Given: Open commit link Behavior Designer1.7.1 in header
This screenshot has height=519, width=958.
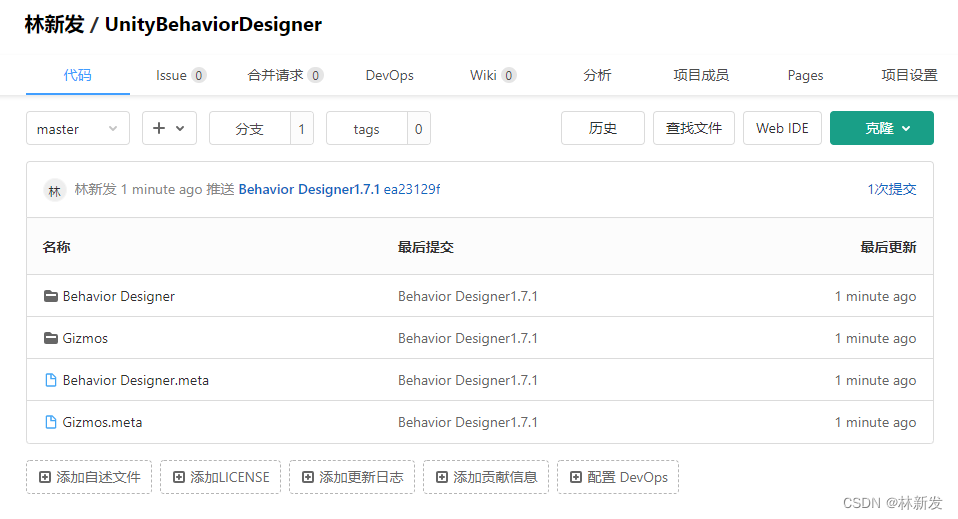Looking at the screenshot, I should [x=309, y=190].
